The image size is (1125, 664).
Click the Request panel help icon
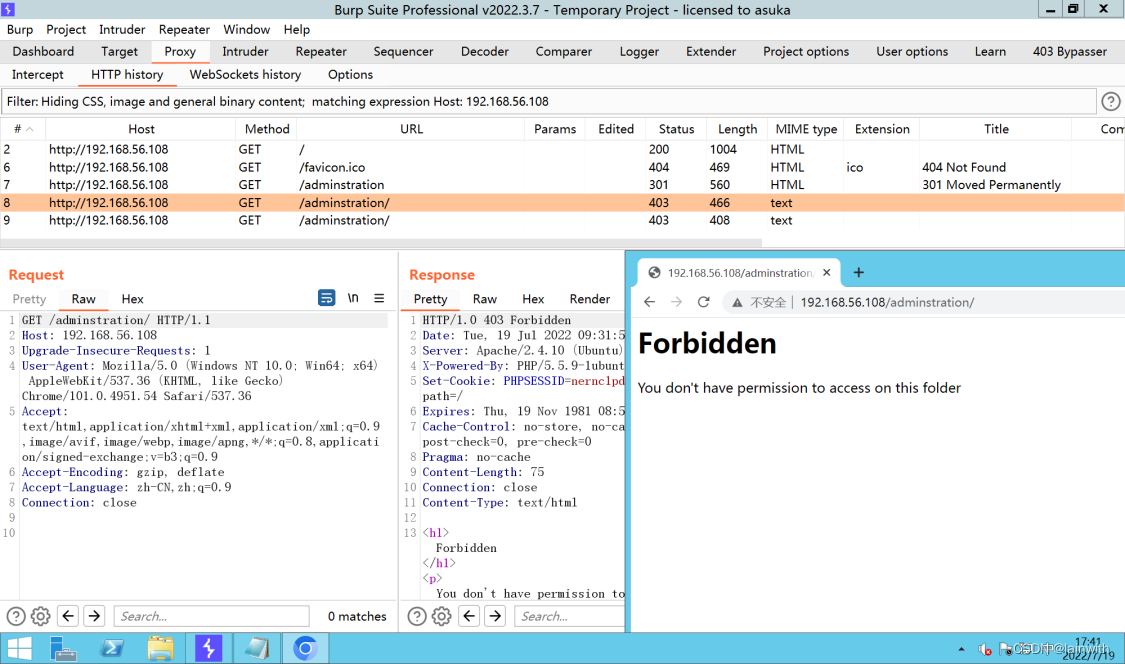point(16,616)
